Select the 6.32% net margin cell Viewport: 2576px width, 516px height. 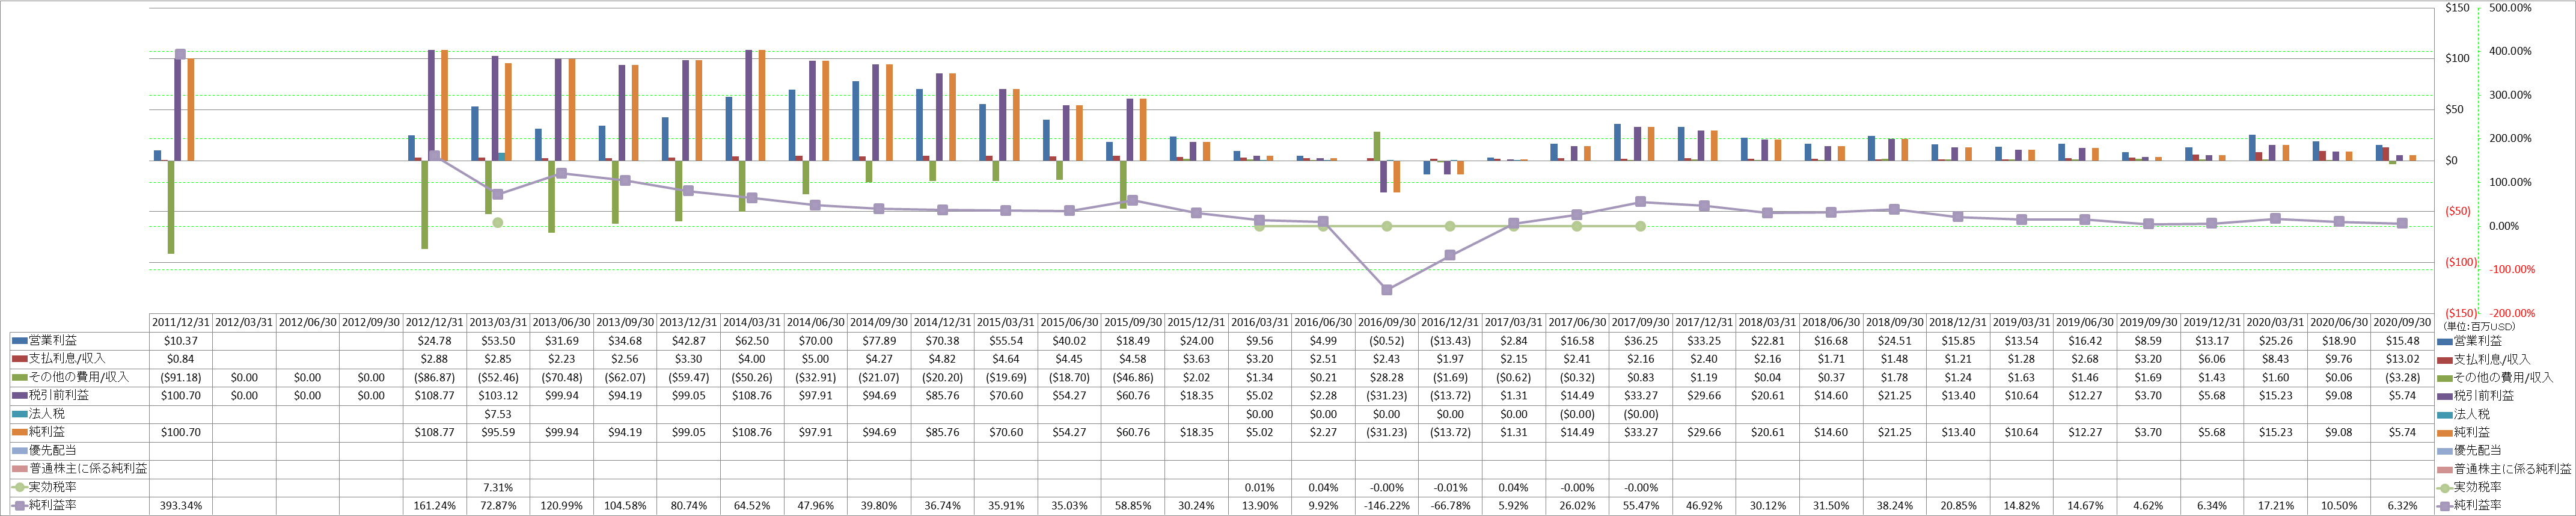[2402, 505]
